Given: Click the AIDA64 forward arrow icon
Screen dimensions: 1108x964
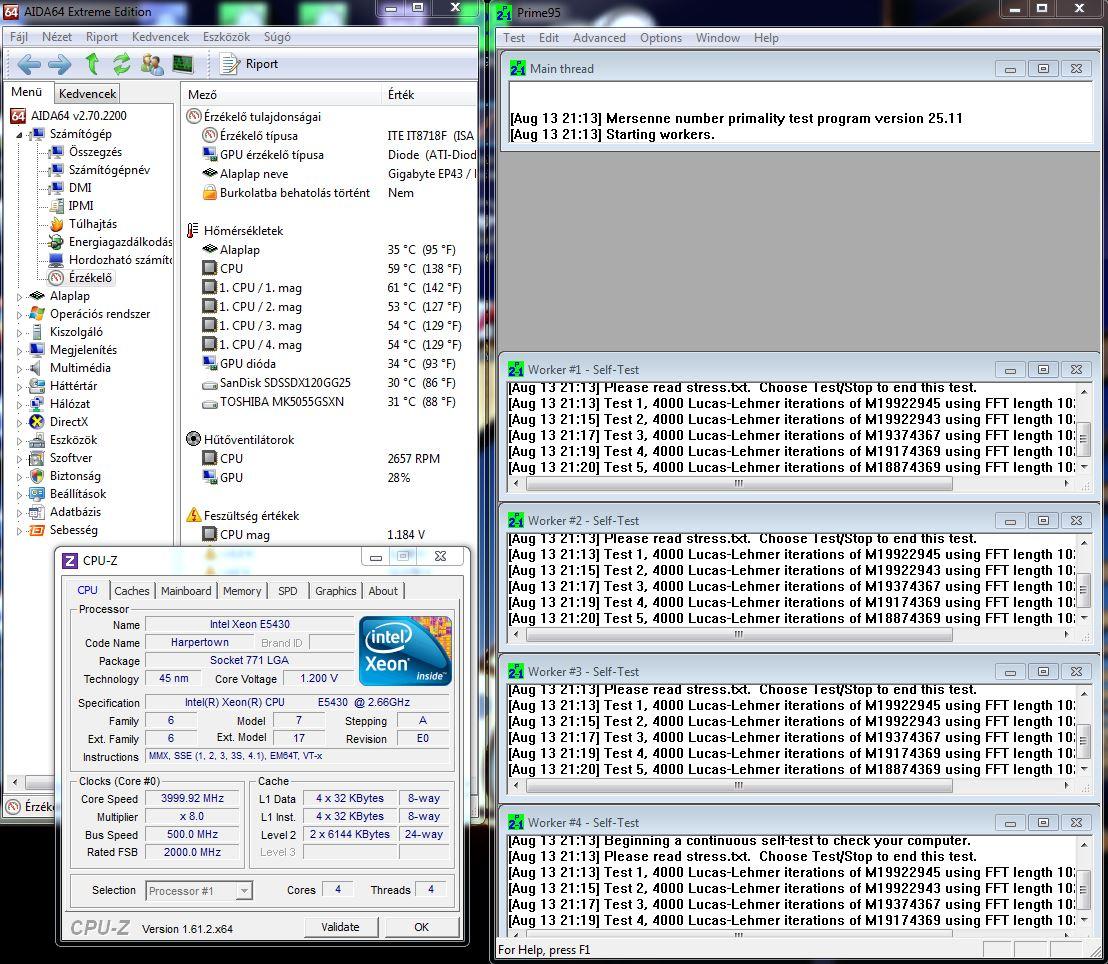Looking at the screenshot, I should (x=59, y=64).
